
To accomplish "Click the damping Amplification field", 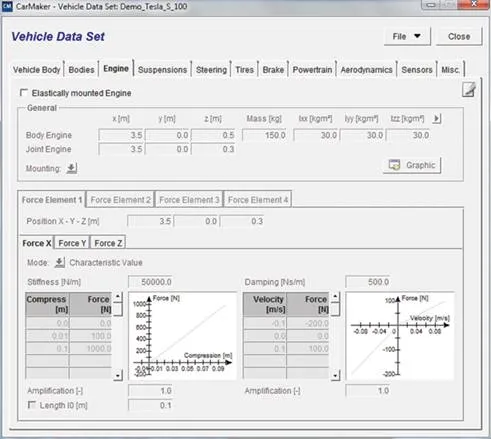I will tap(368, 390).
